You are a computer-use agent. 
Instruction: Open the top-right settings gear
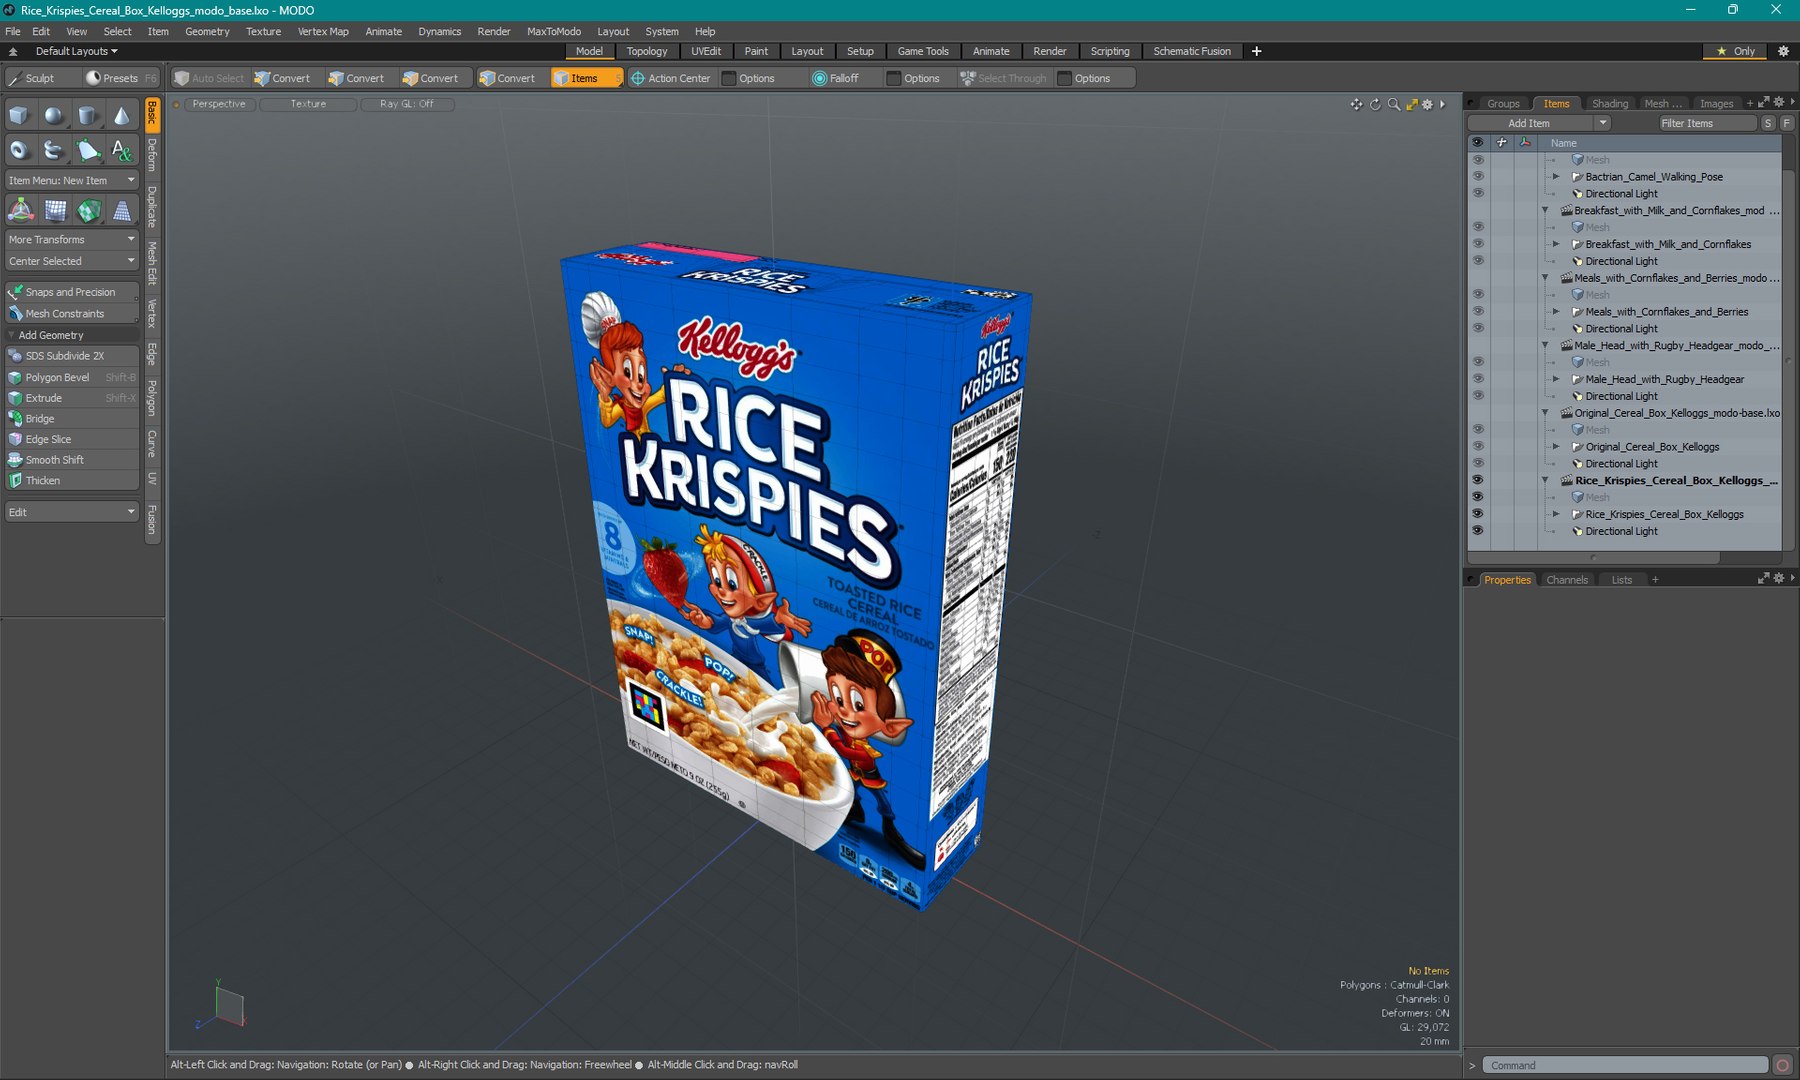[x=1783, y=51]
